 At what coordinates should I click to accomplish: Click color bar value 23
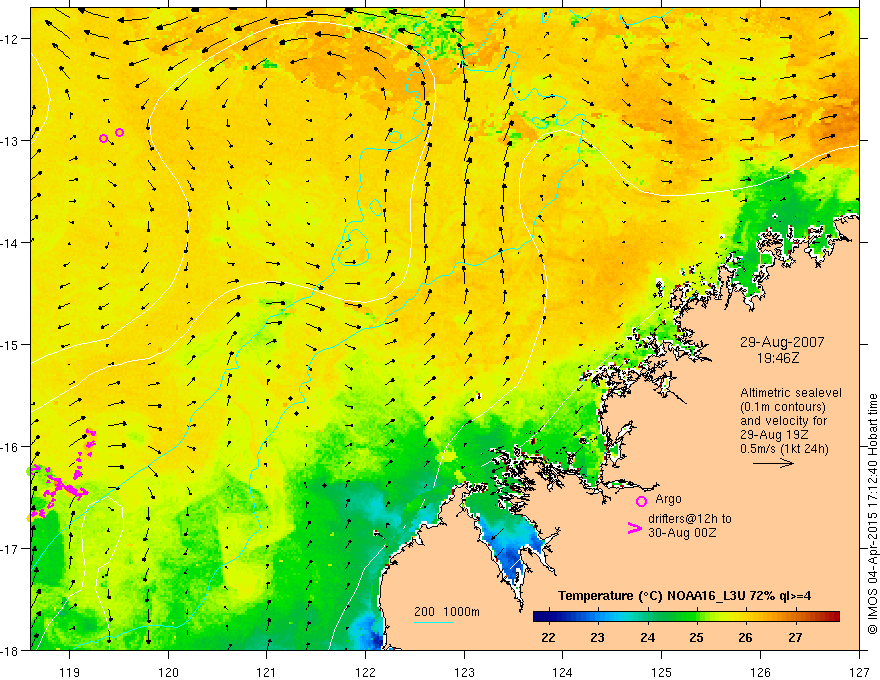tap(598, 638)
